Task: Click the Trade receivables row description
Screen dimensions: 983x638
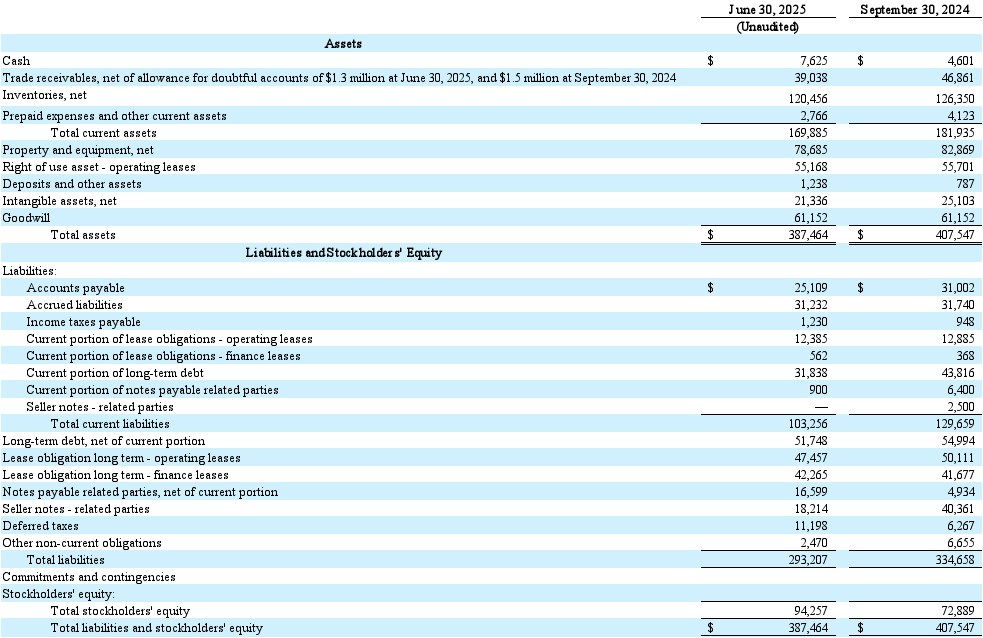Action: click(339, 78)
